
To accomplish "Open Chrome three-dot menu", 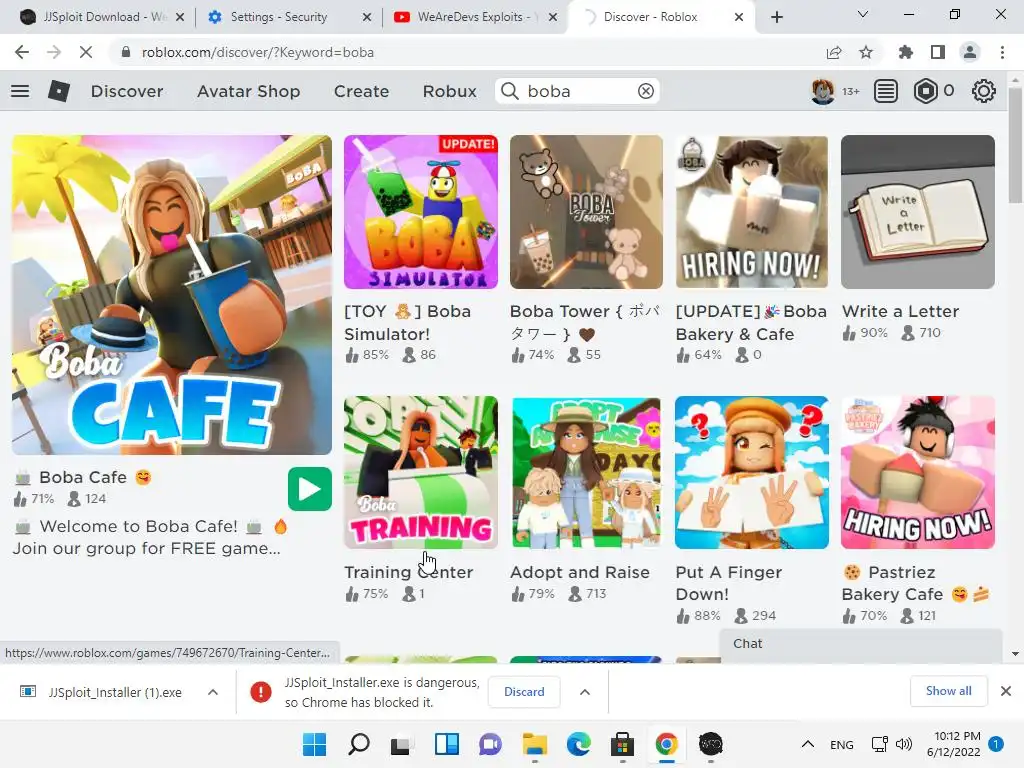I will (1002, 52).
